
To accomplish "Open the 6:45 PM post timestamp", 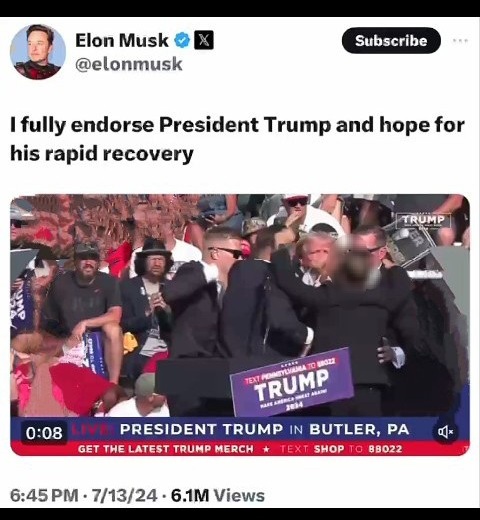I will tap(44, 496).
